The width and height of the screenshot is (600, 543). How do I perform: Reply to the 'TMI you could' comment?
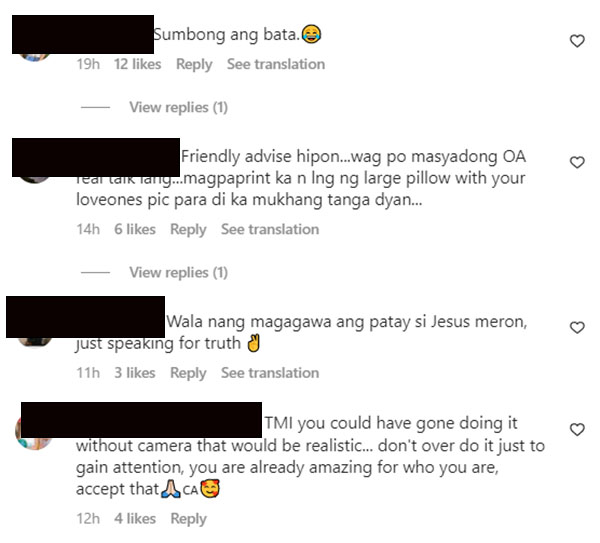(188, 519)
